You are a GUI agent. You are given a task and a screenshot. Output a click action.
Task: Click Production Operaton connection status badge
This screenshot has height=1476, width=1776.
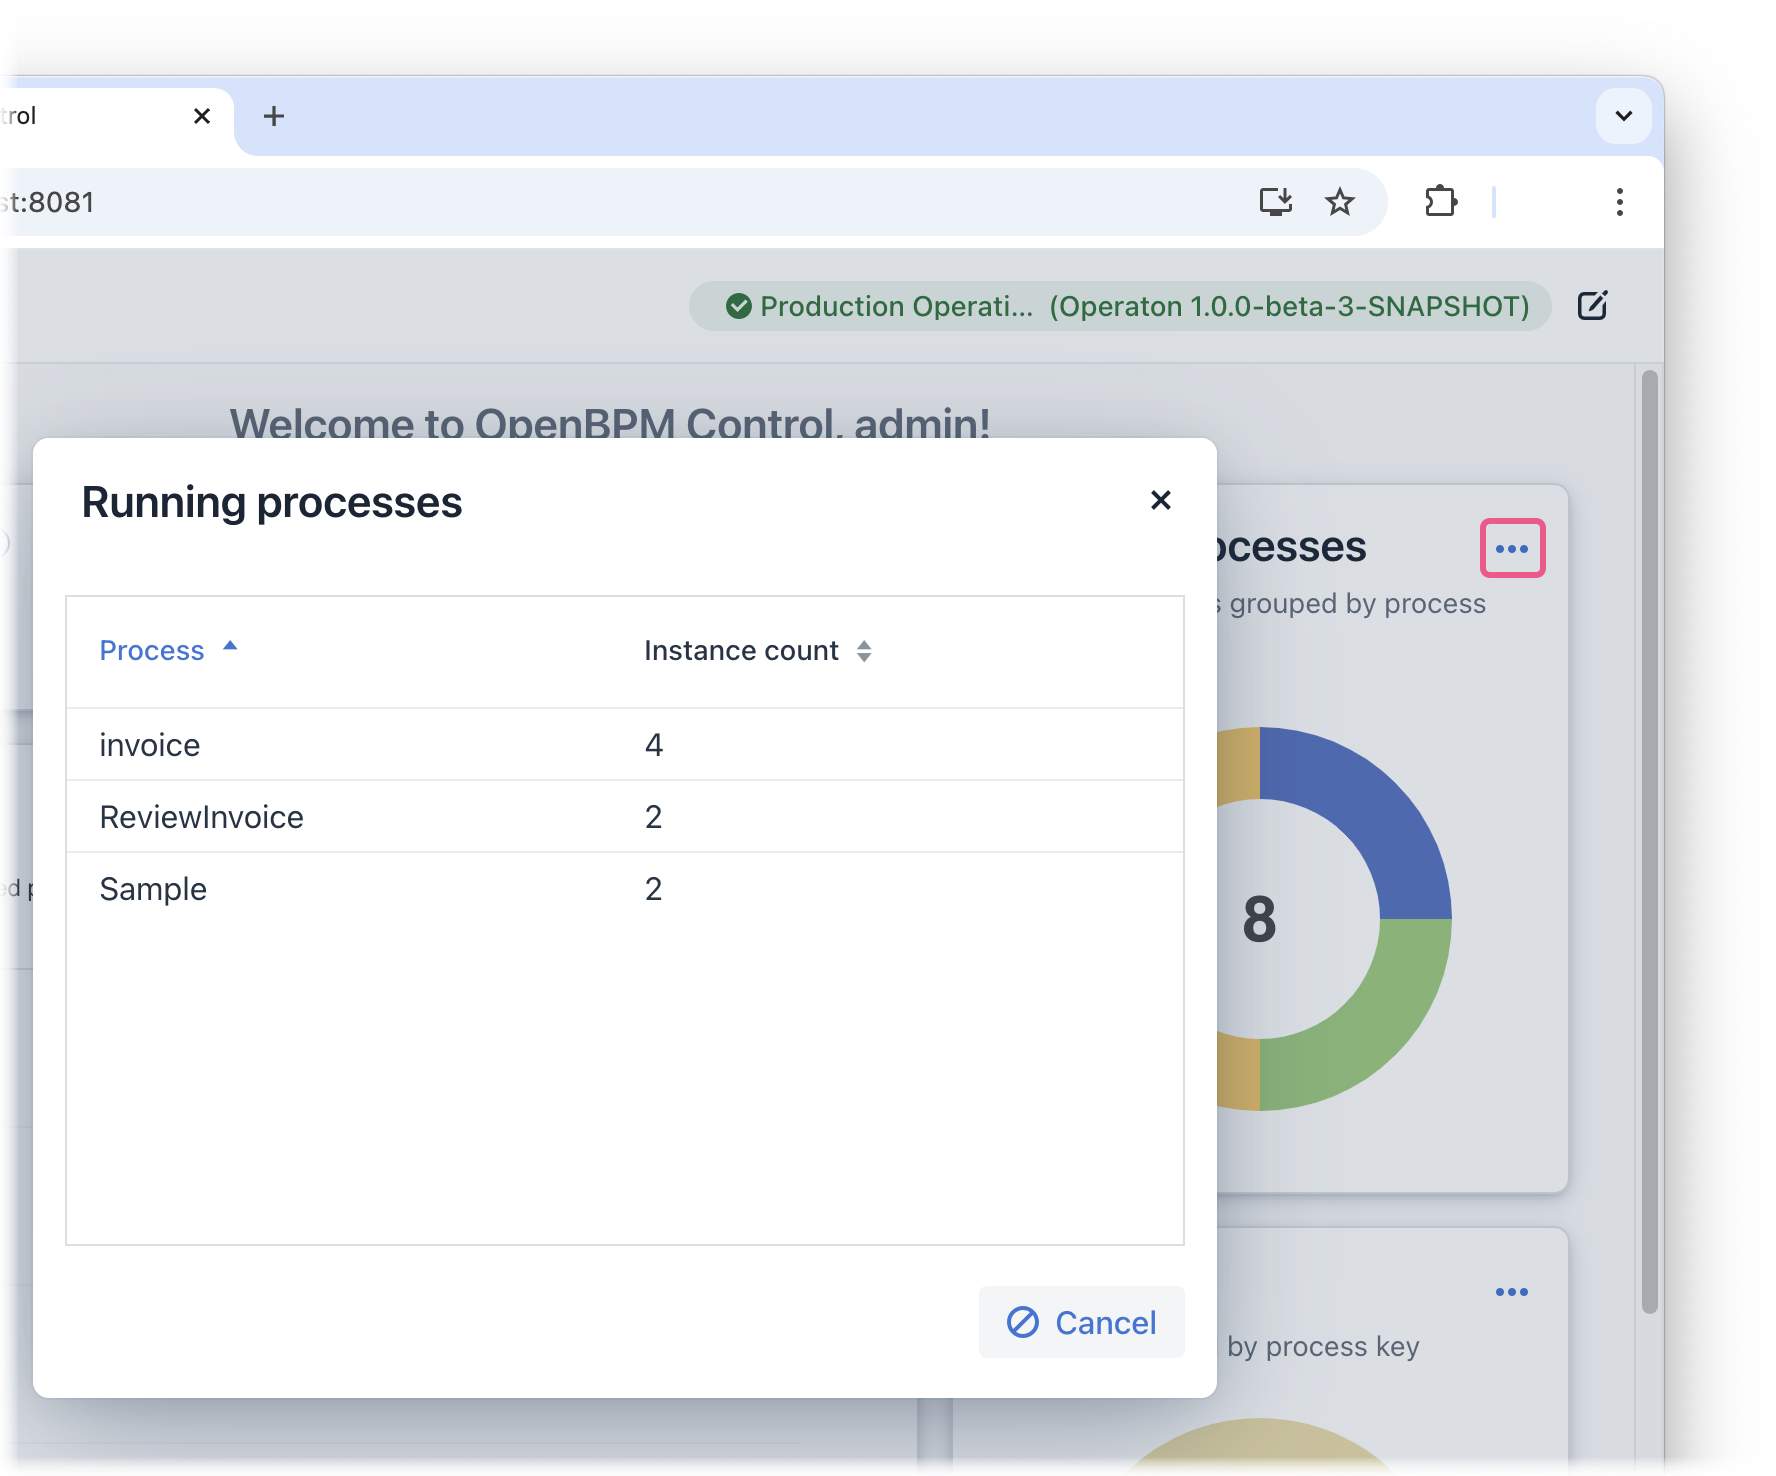click(1120, 306)
